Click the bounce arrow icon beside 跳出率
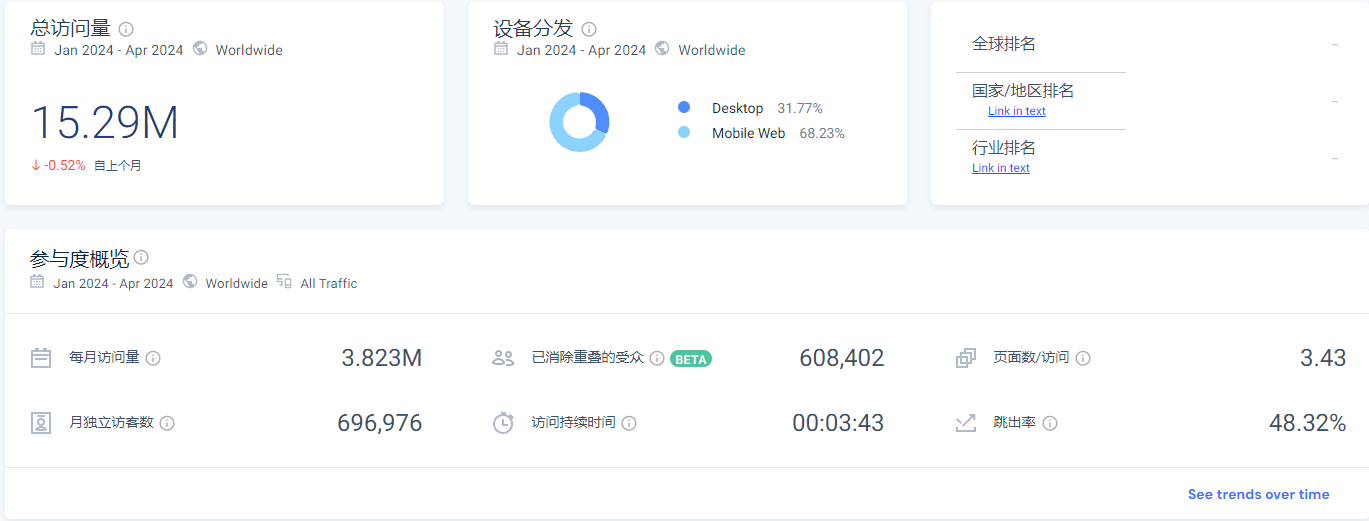Viewport: 1369px width, 521px height. (x=966, y=423)
